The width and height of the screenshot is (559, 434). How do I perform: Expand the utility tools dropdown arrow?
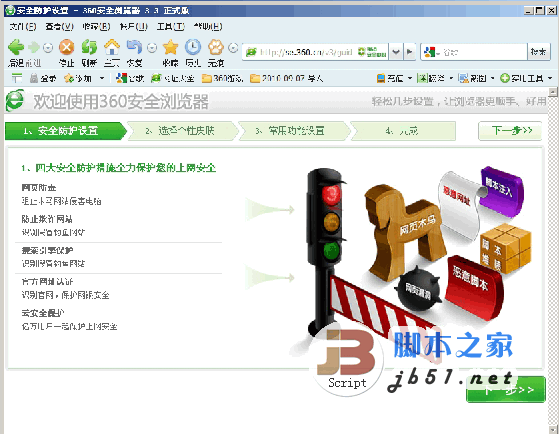click(549, 78)
